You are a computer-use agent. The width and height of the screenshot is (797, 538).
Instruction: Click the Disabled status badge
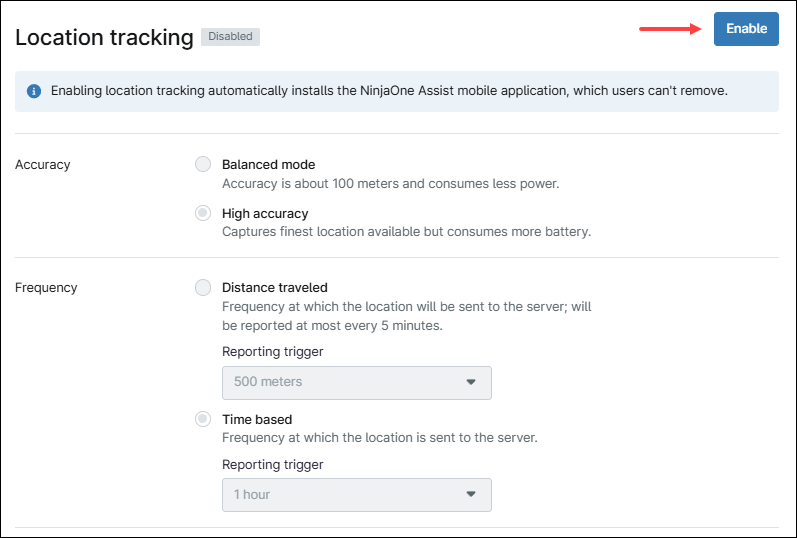pyautogui.click(x=230, y=37)
